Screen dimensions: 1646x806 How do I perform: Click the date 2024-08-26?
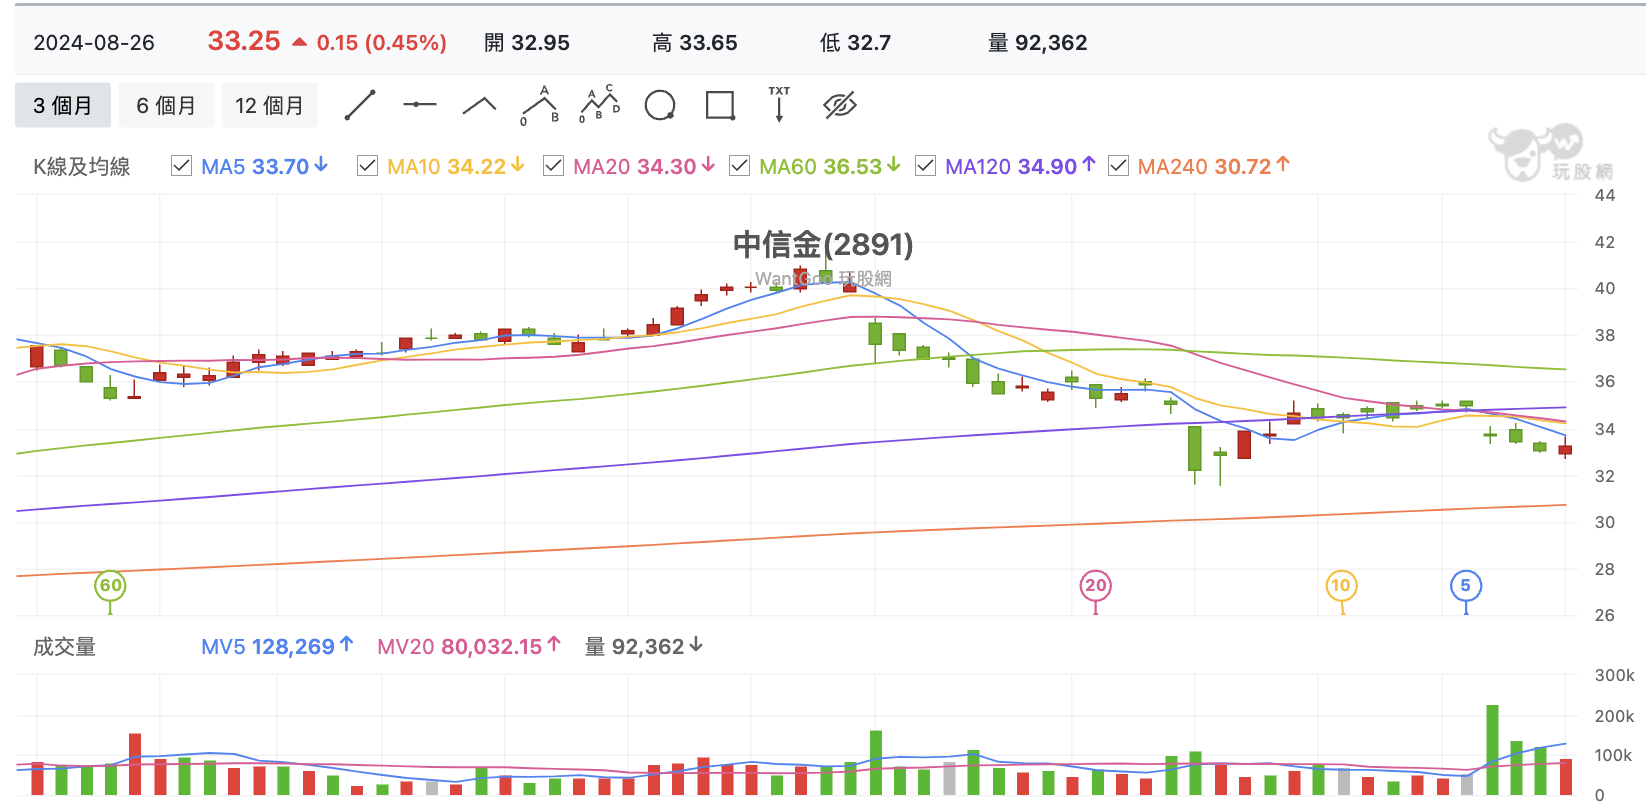[94, 43]
